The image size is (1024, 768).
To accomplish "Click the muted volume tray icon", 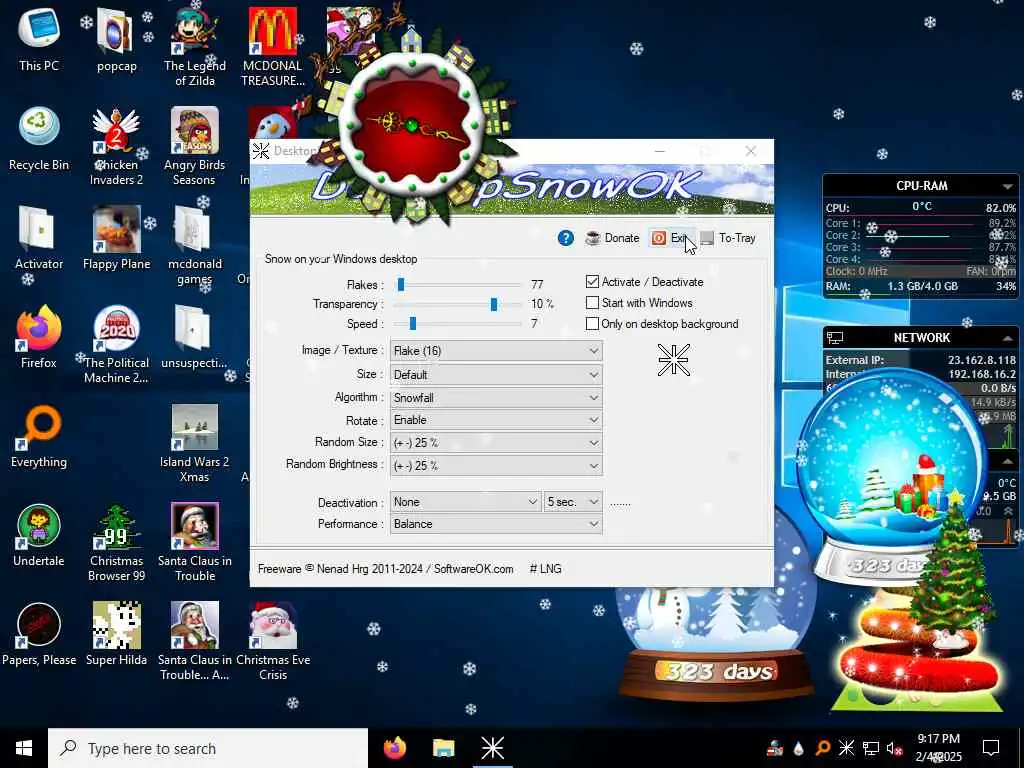I will pos(894,748).
